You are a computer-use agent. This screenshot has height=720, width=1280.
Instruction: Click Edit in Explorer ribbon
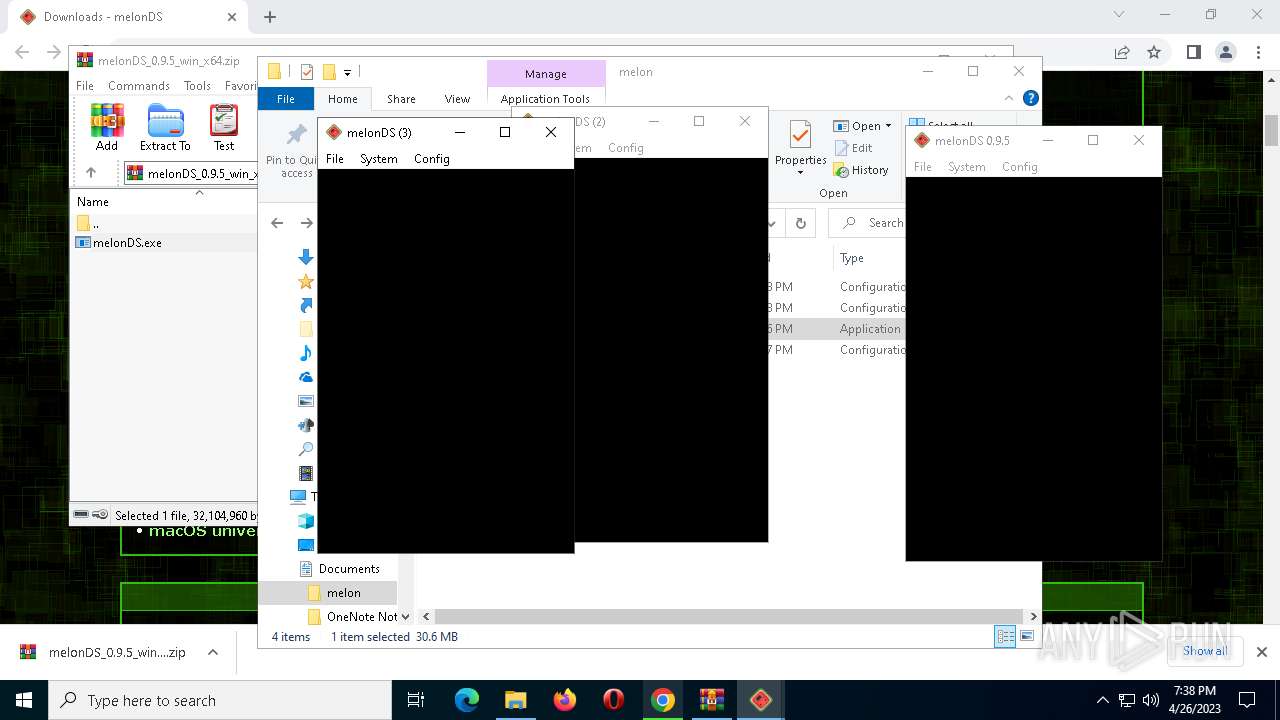(x=853, y=148)
